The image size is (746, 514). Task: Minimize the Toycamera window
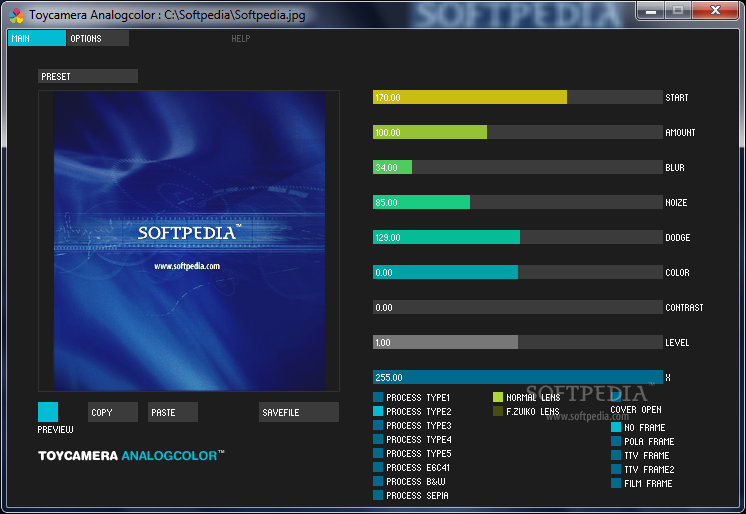pyautogui.click(x=651, y=10)
